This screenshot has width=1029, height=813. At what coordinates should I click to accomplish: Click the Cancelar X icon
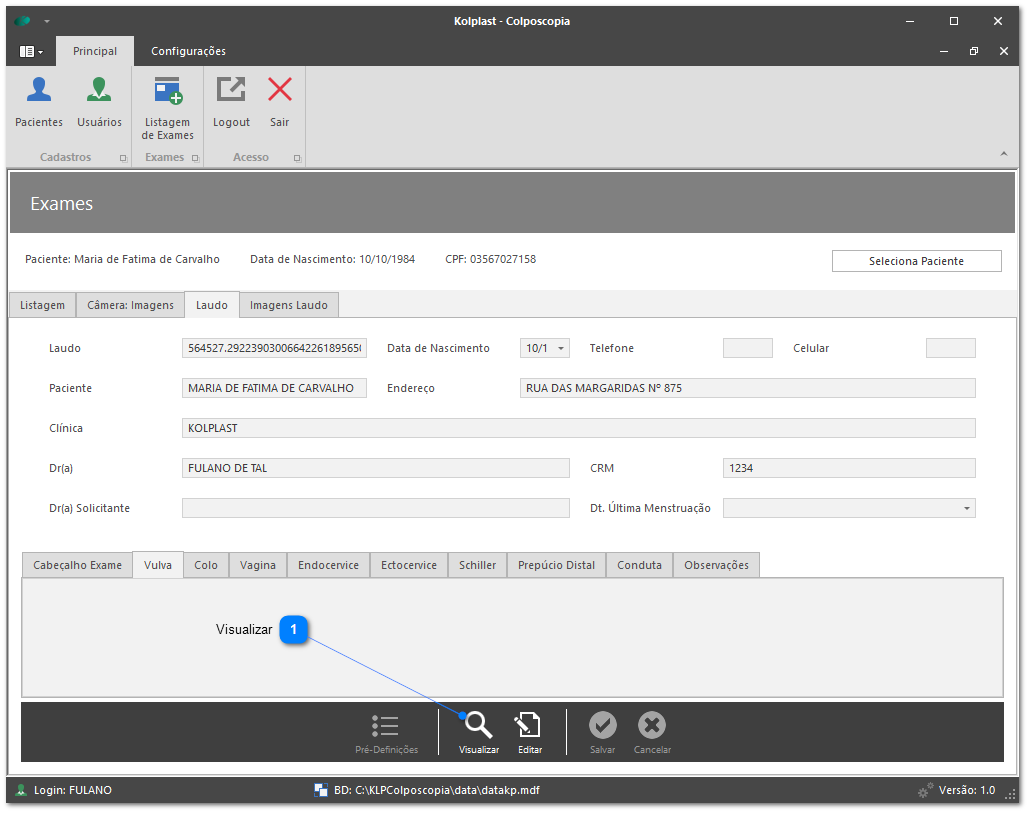tap(652, 725)
